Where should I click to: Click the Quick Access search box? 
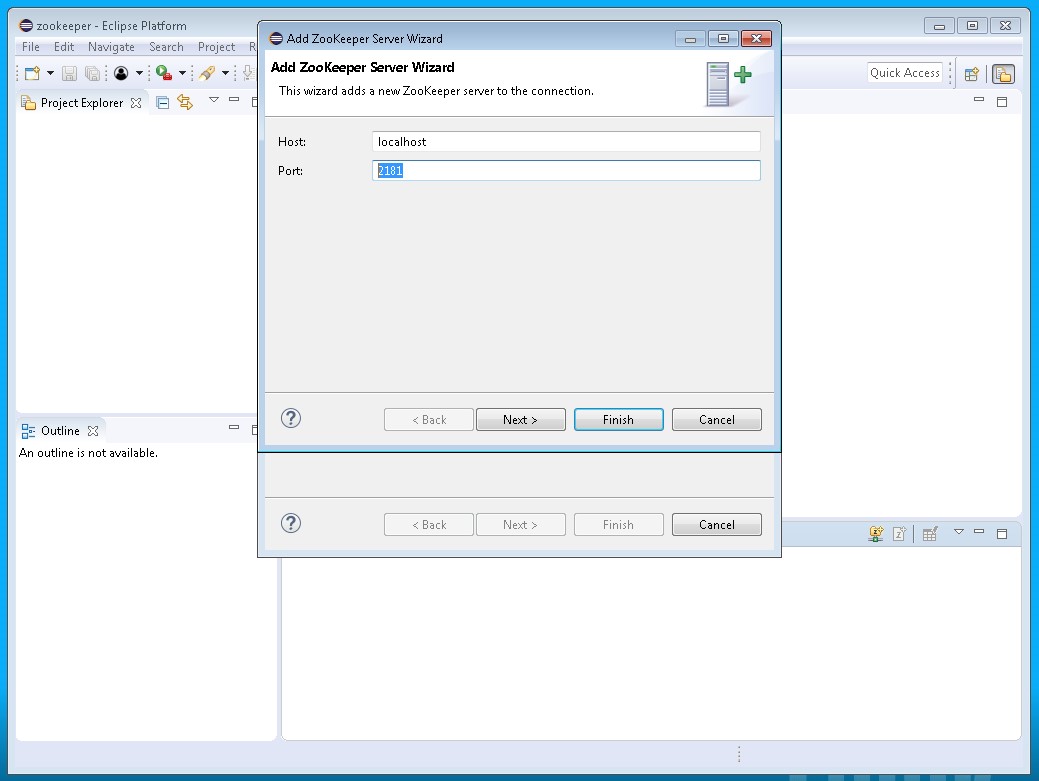coord(904,73)
